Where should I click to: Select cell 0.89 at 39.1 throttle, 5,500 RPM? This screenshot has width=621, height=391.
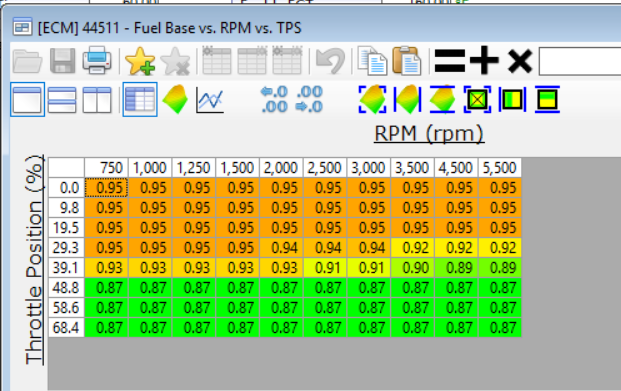coord(500,268)
